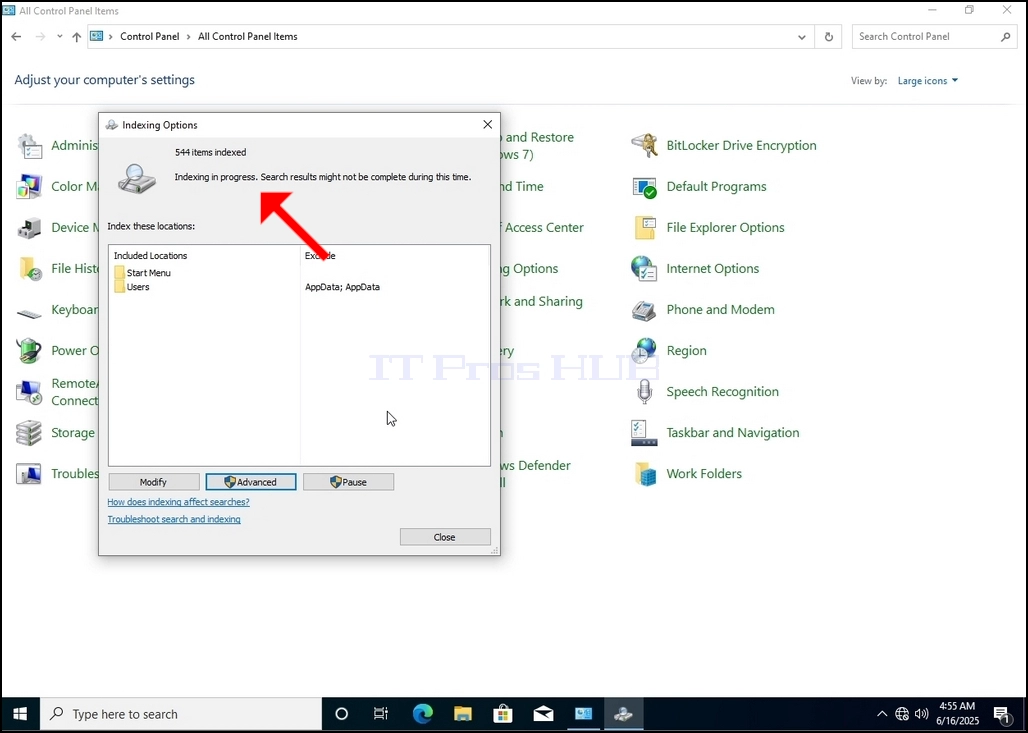The width and height of the screenshot is (1028, 733).
Task: Close the Indexing Options dialog via Close button
Action: 445,537
